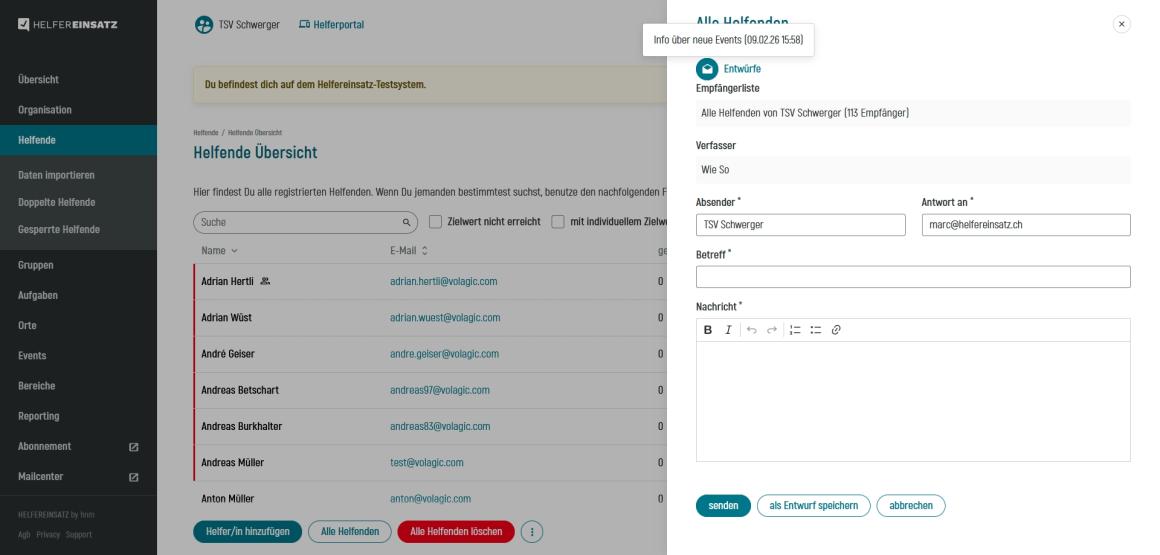Click the Info über neue Events draft entry
This screenshot has width=1160, height=555.
[729, 40]
